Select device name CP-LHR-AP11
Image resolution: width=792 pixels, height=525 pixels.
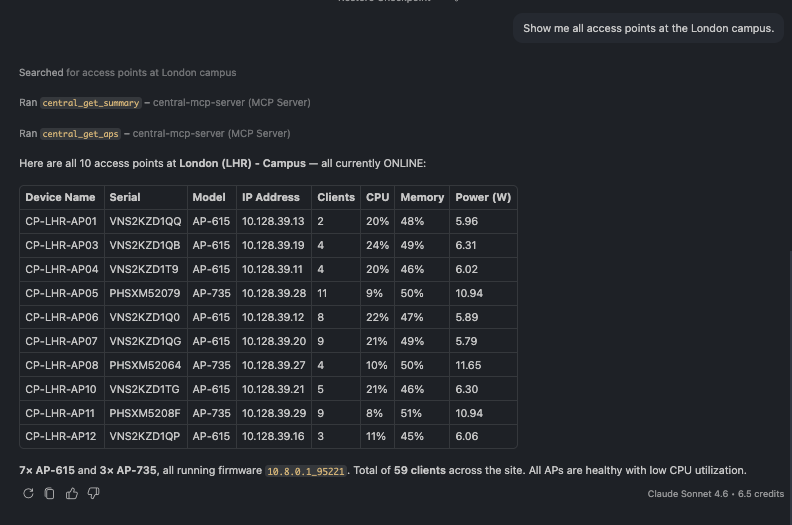(x=60, y=413)
